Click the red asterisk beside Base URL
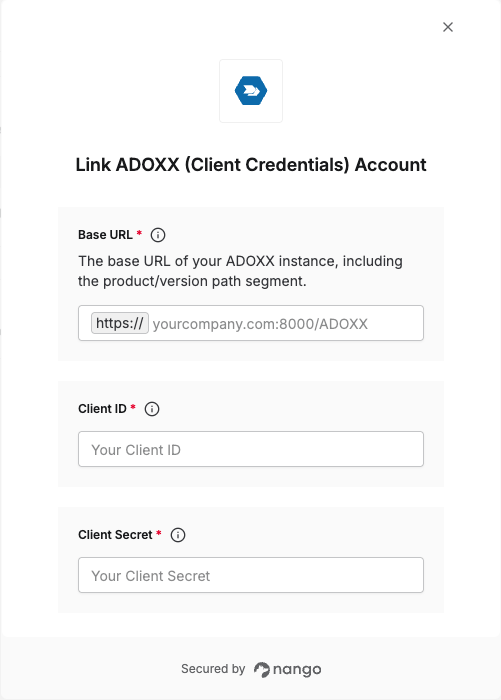This screenshot has width=501, height=700. pyautogui.click(x=139, y=233)
